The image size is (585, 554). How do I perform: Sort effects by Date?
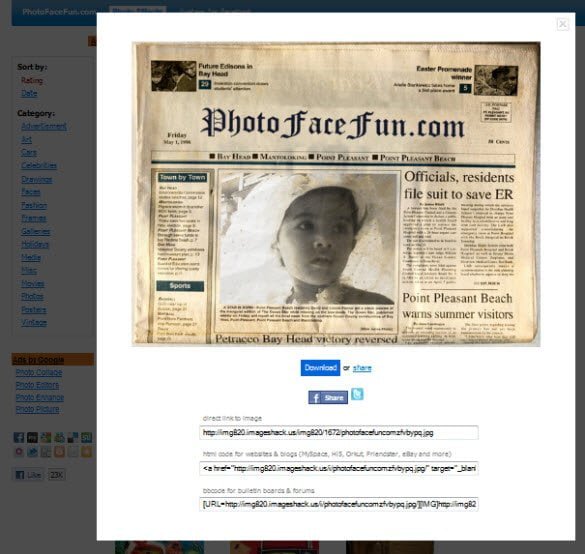29,93
